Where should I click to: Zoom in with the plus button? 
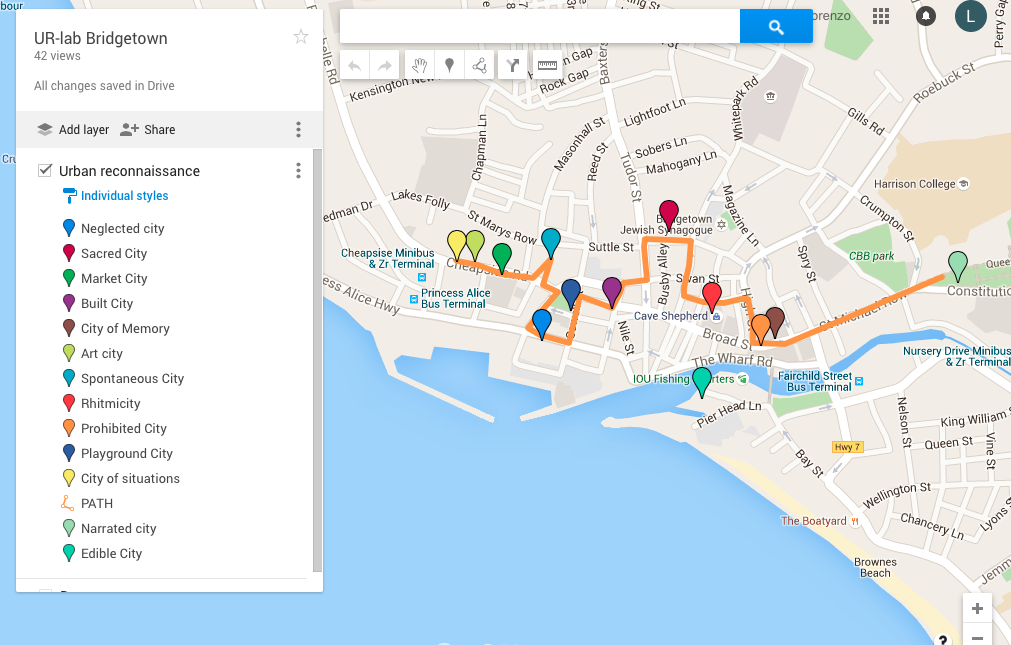(x=977, y=608)
